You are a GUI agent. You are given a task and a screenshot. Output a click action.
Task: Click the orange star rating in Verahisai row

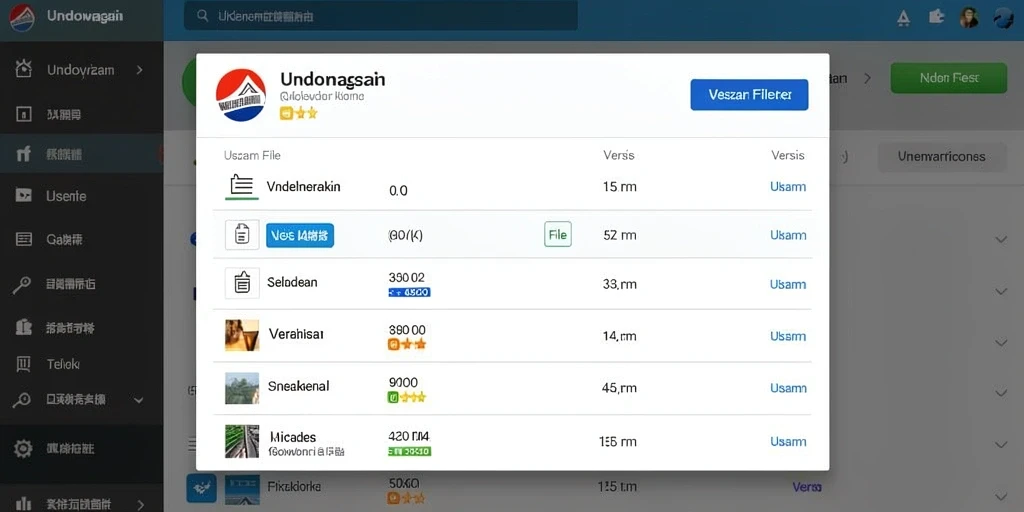point(407,344)
